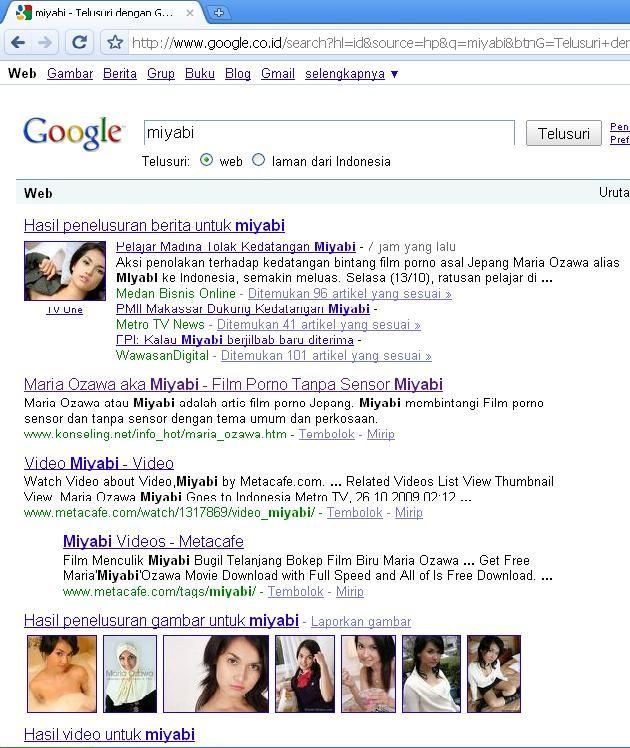The image size is (630, 748).
Task: Open 'Ditemukan 96 artikel yang sesuai' link
Action: pyautogui.click(x=350, y=293)
